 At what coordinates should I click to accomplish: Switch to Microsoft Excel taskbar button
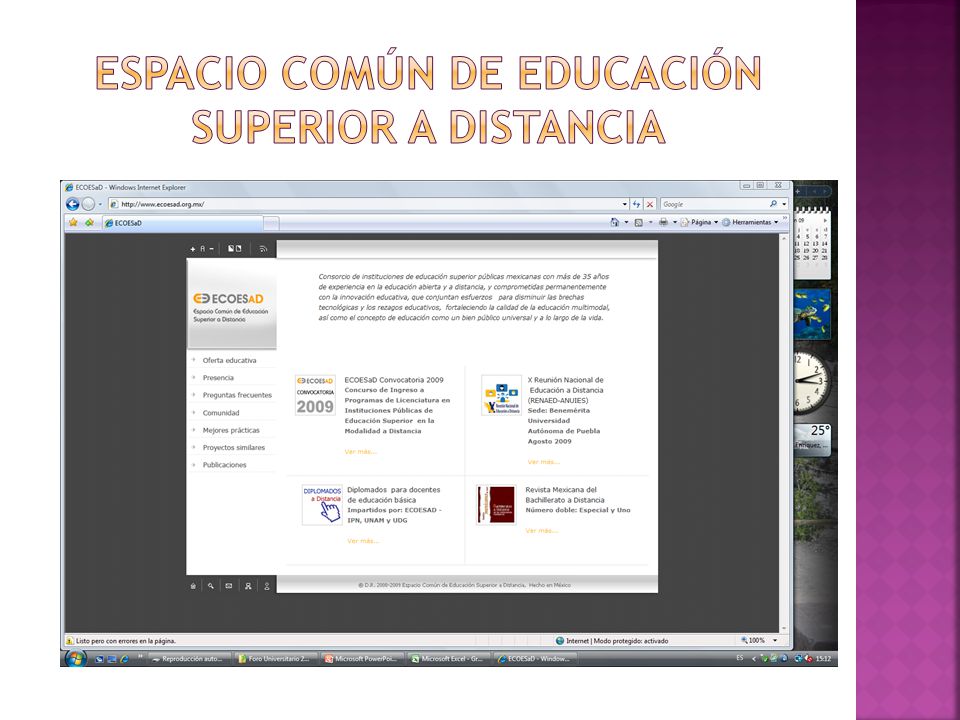coord(449,659)
